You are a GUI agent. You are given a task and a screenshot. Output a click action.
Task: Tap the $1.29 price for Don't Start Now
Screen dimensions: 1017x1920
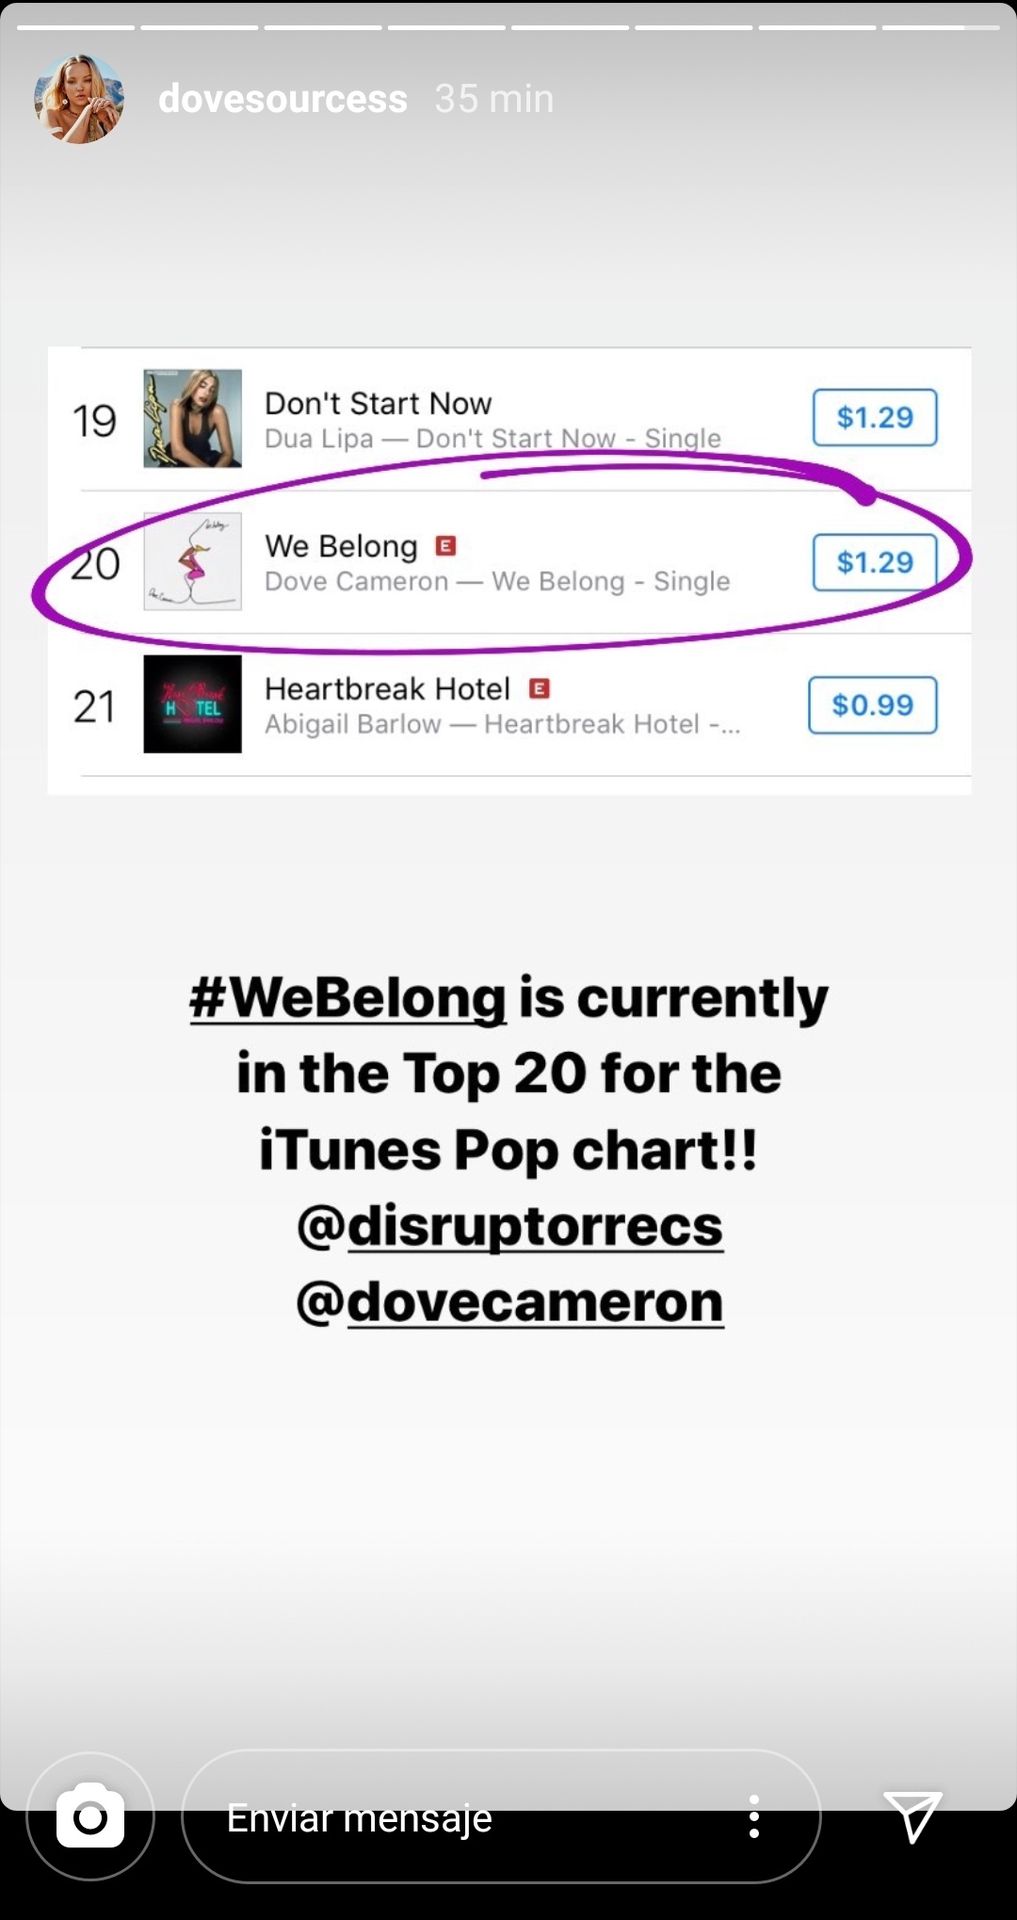tap(875, 417)
